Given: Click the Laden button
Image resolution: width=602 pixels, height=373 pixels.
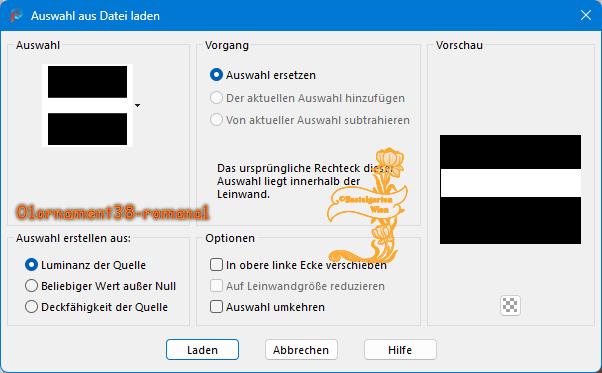Looking at the screenshot, I should point(202,350).
